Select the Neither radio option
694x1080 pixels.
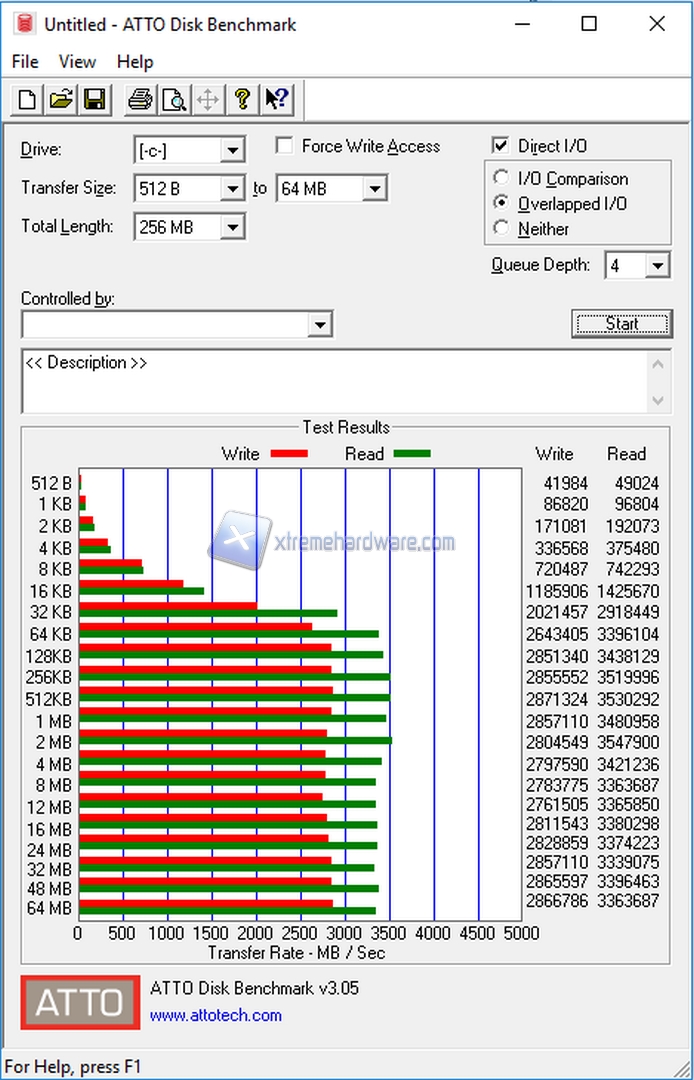click(x=502, y=229)
